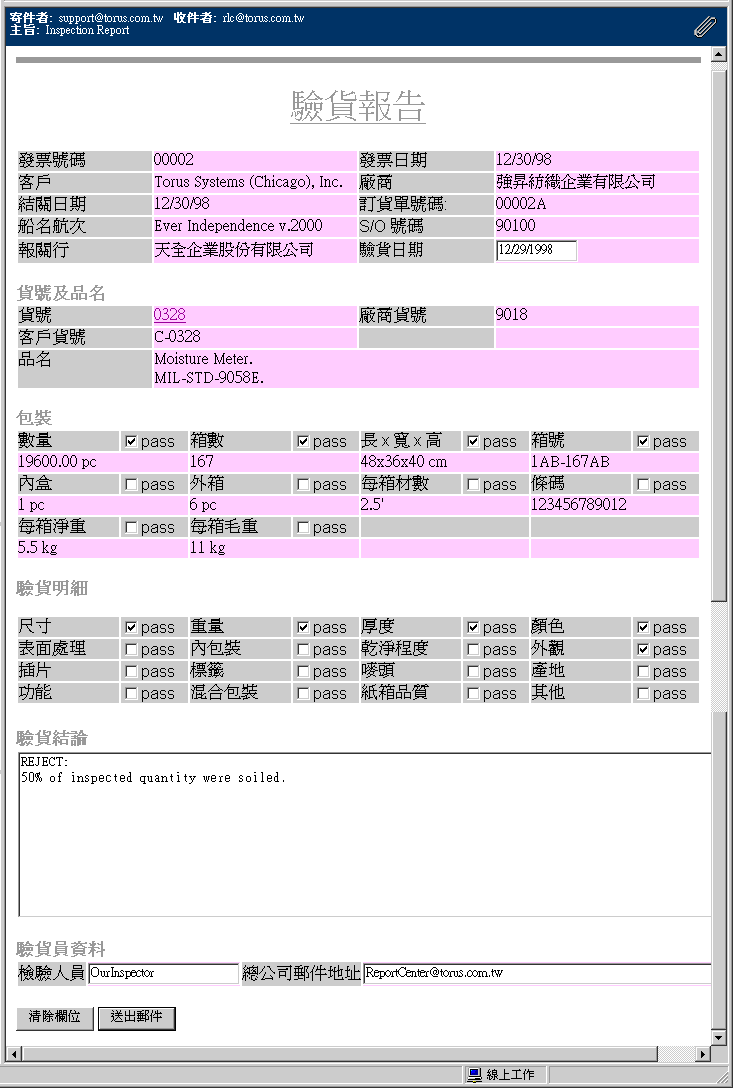The image size is (733, 1088).
Task: Check the 插片 pass checkbox
Action: [130, 672]
